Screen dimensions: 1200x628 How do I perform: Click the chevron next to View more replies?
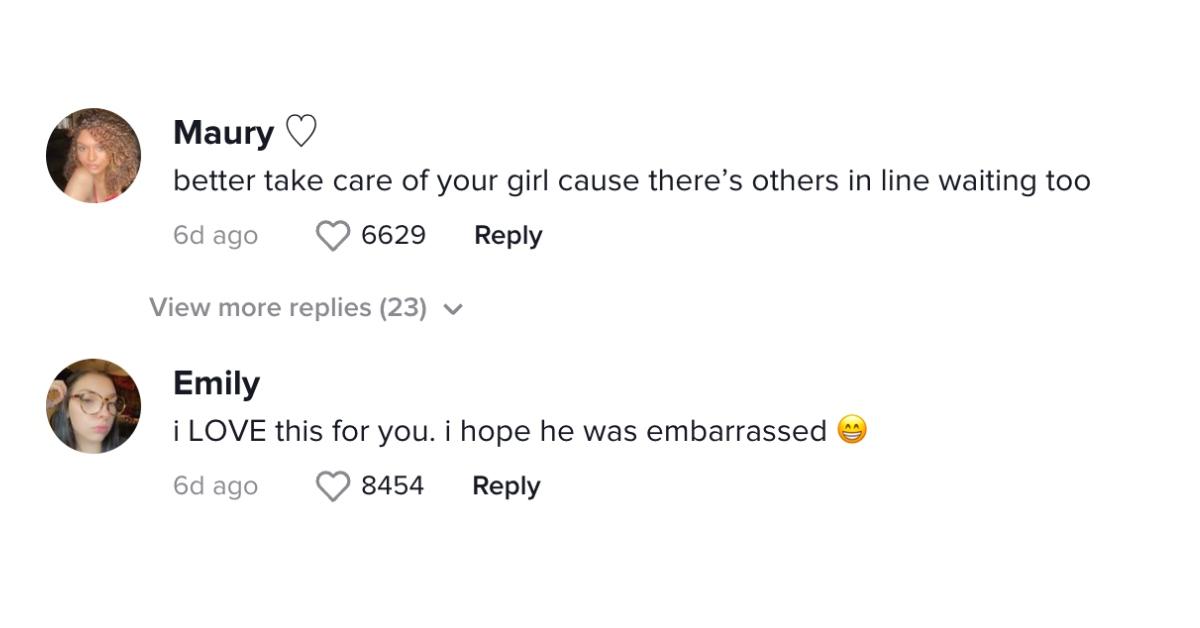click(x=454, y=309)
